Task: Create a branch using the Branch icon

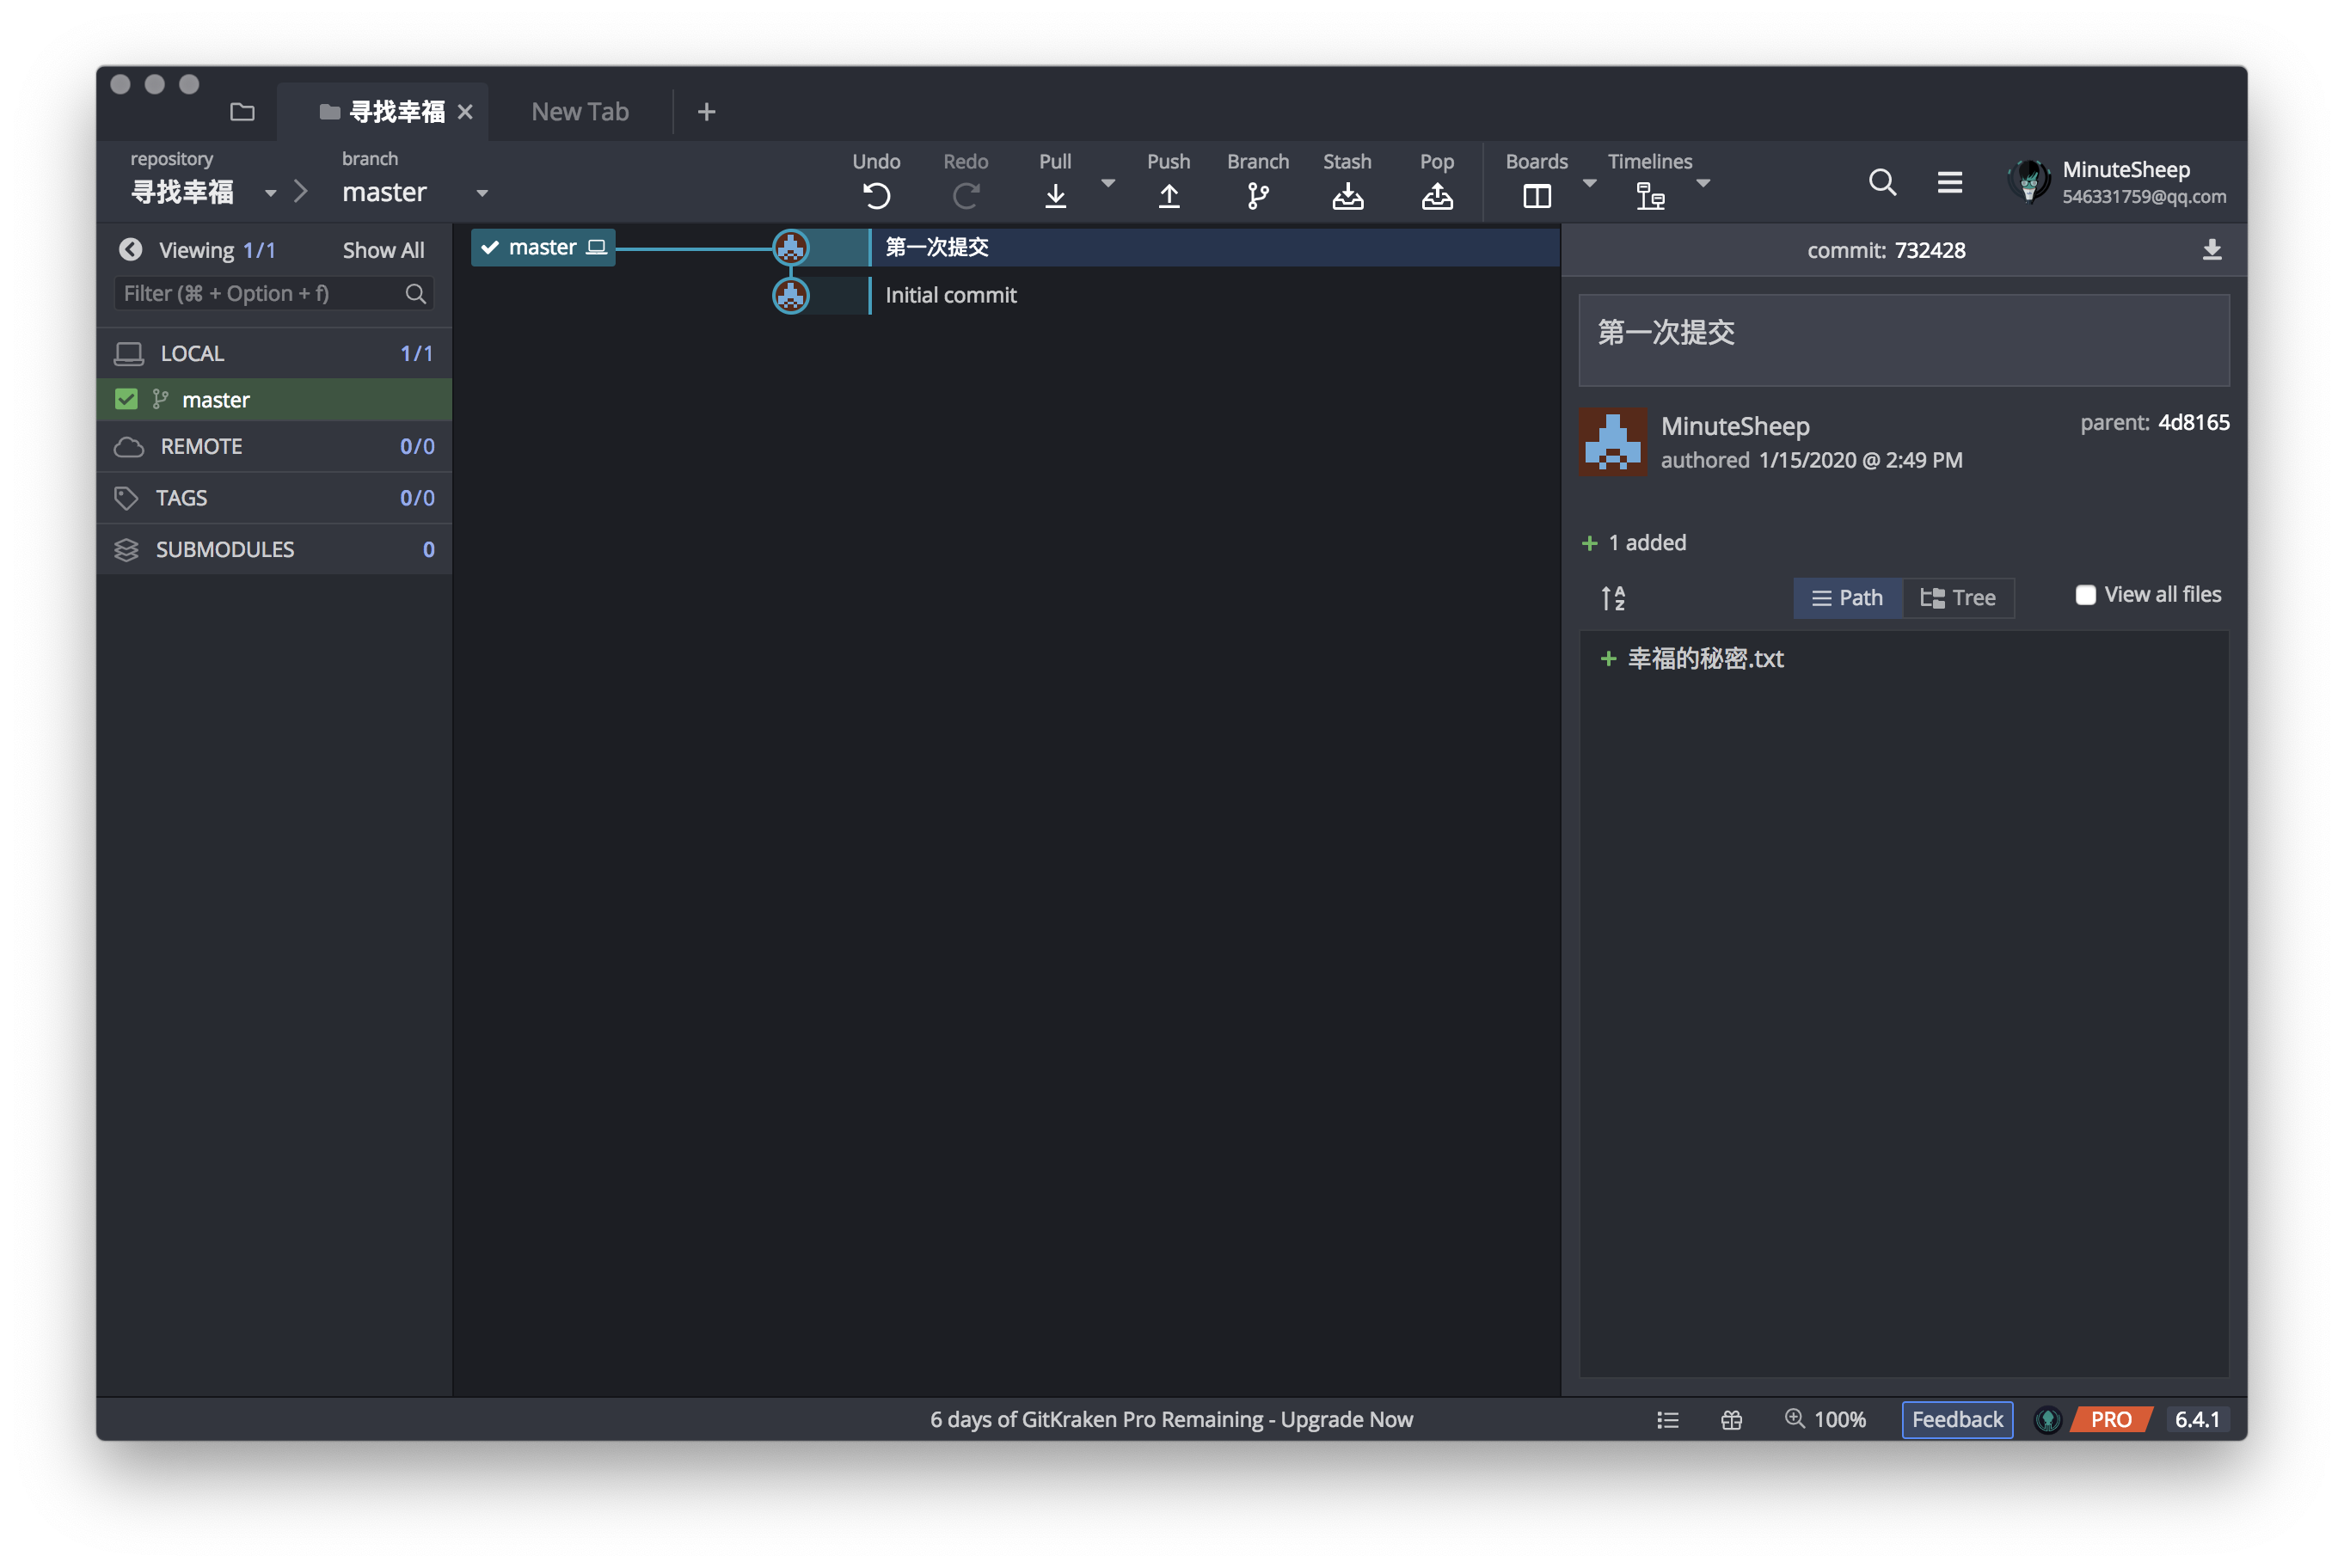Action: (1257, 195)
